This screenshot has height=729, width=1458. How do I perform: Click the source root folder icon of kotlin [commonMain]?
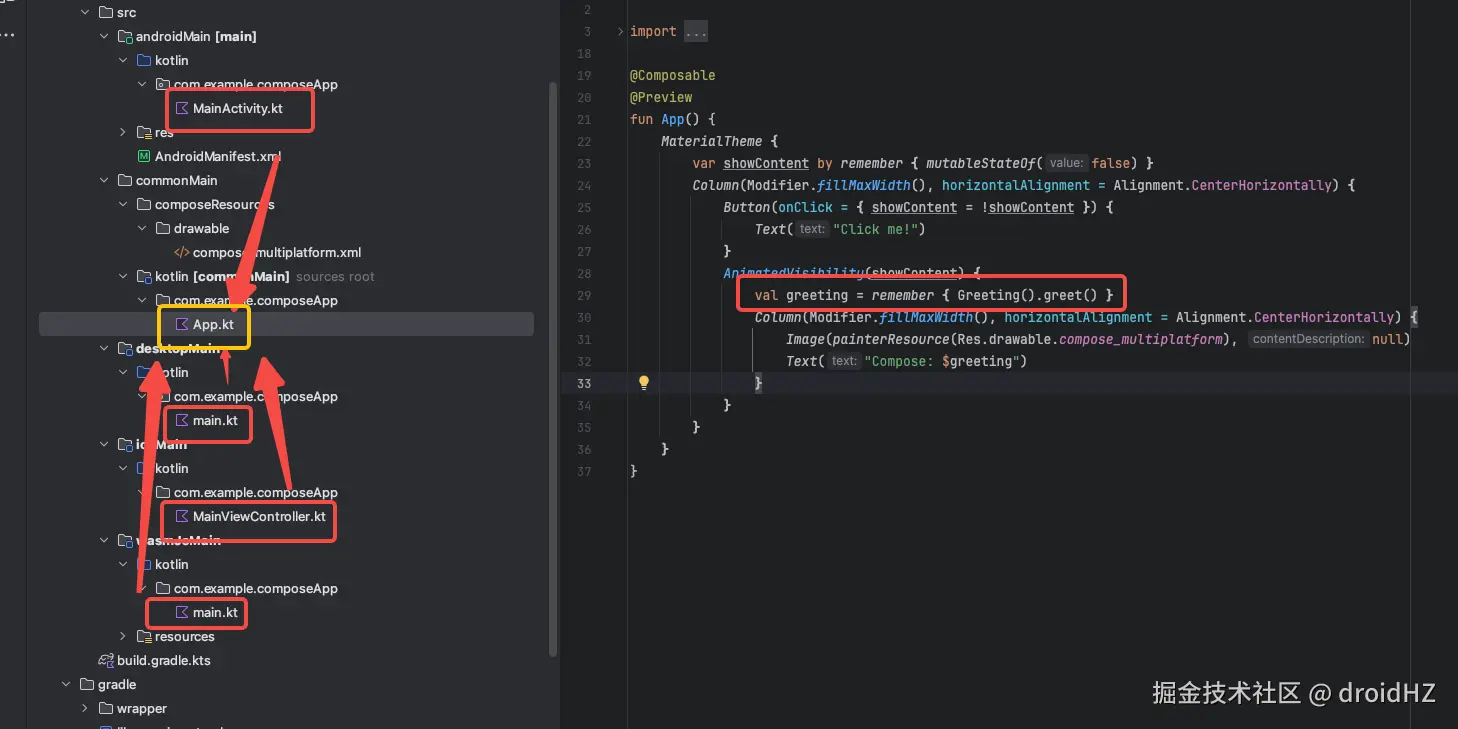click(144, 276)
